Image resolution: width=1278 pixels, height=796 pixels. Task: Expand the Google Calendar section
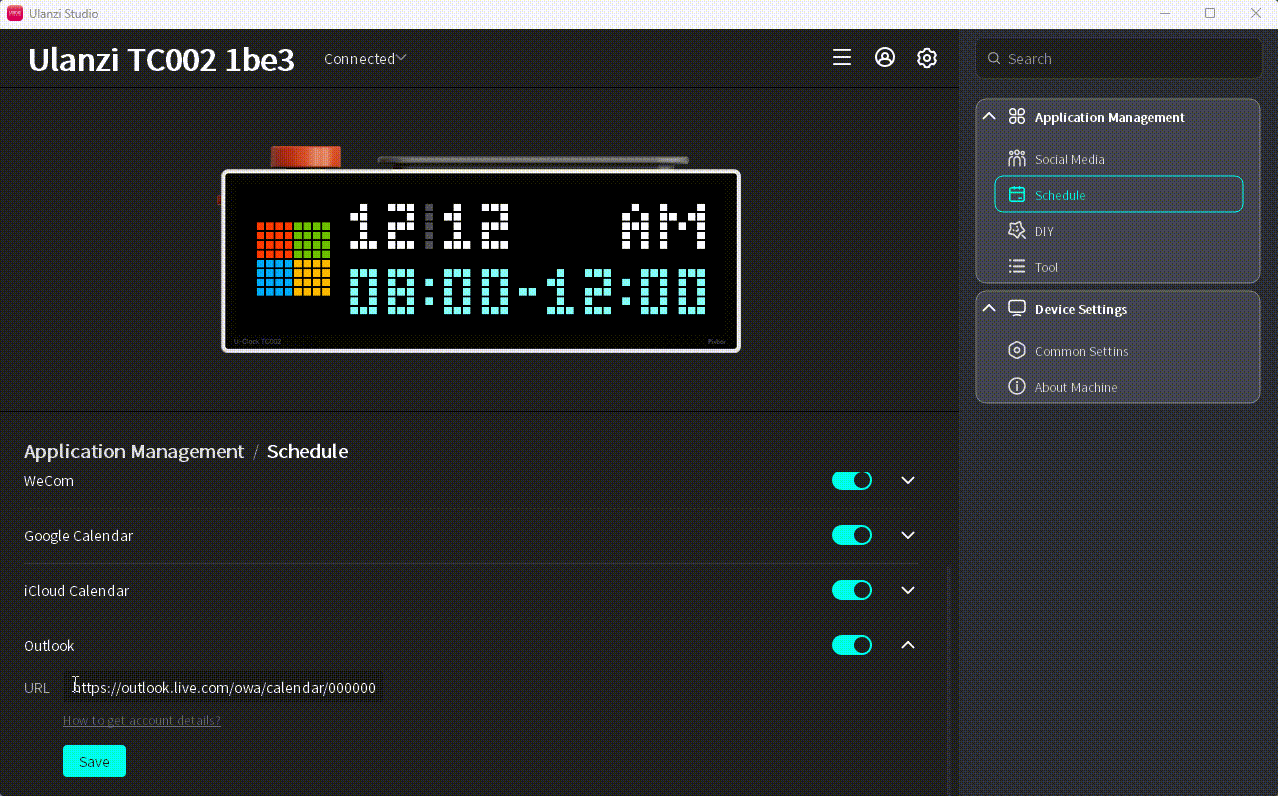coord(908,536)
